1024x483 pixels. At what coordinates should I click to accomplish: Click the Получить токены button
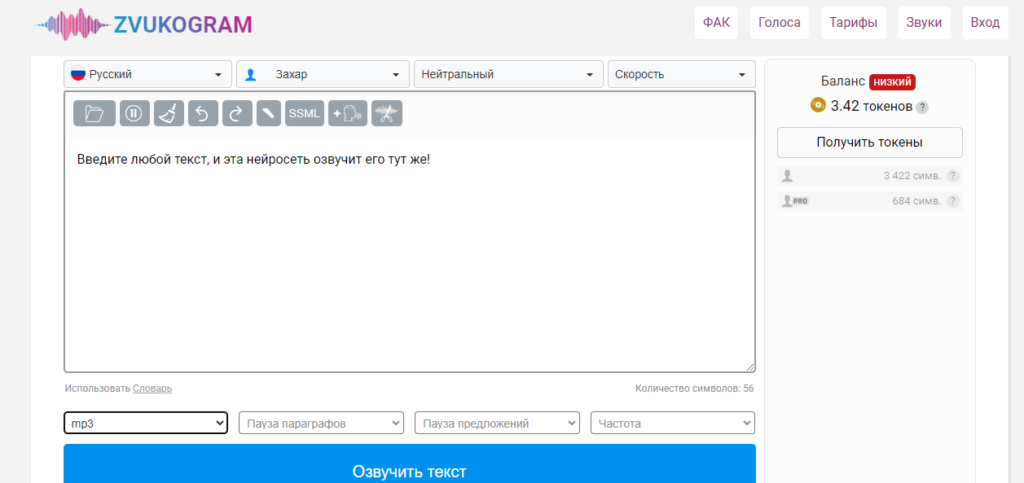[x=869, y=142]
